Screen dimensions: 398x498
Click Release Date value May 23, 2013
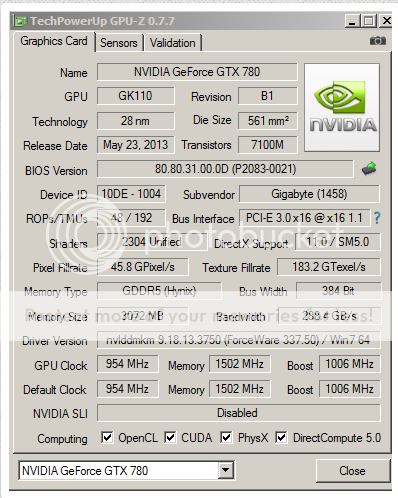135,145
